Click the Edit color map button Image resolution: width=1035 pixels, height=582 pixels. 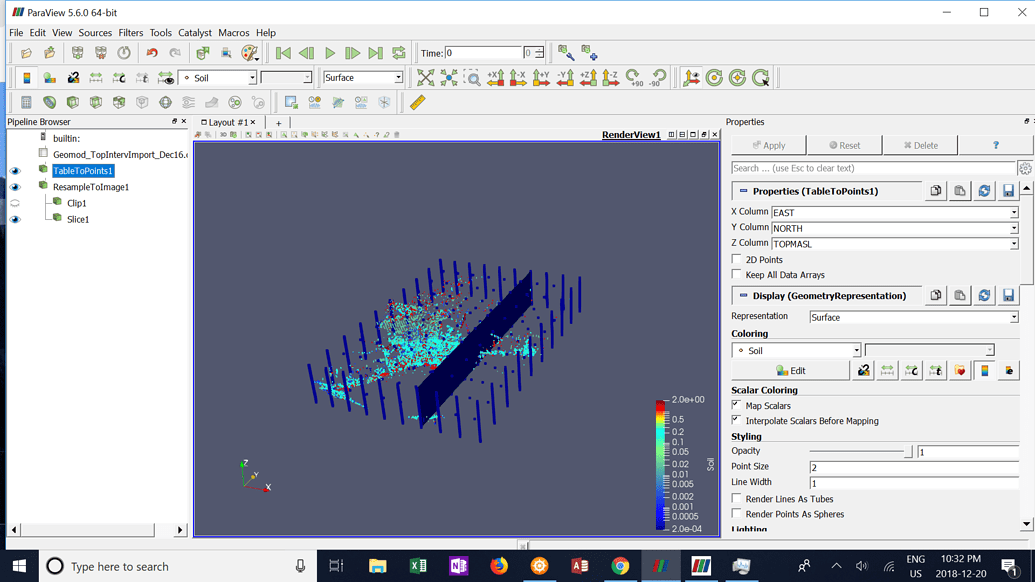(x=790, y=371)
